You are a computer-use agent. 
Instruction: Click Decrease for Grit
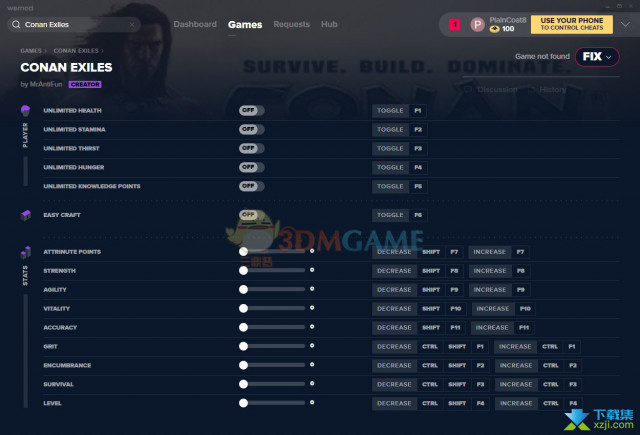[394, 347]
